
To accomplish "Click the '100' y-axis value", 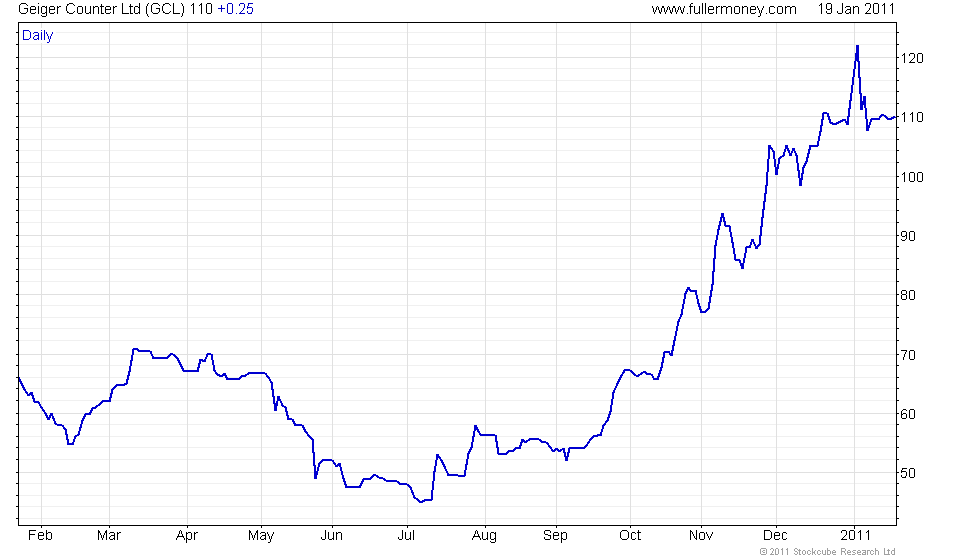I will click(912, 178).
